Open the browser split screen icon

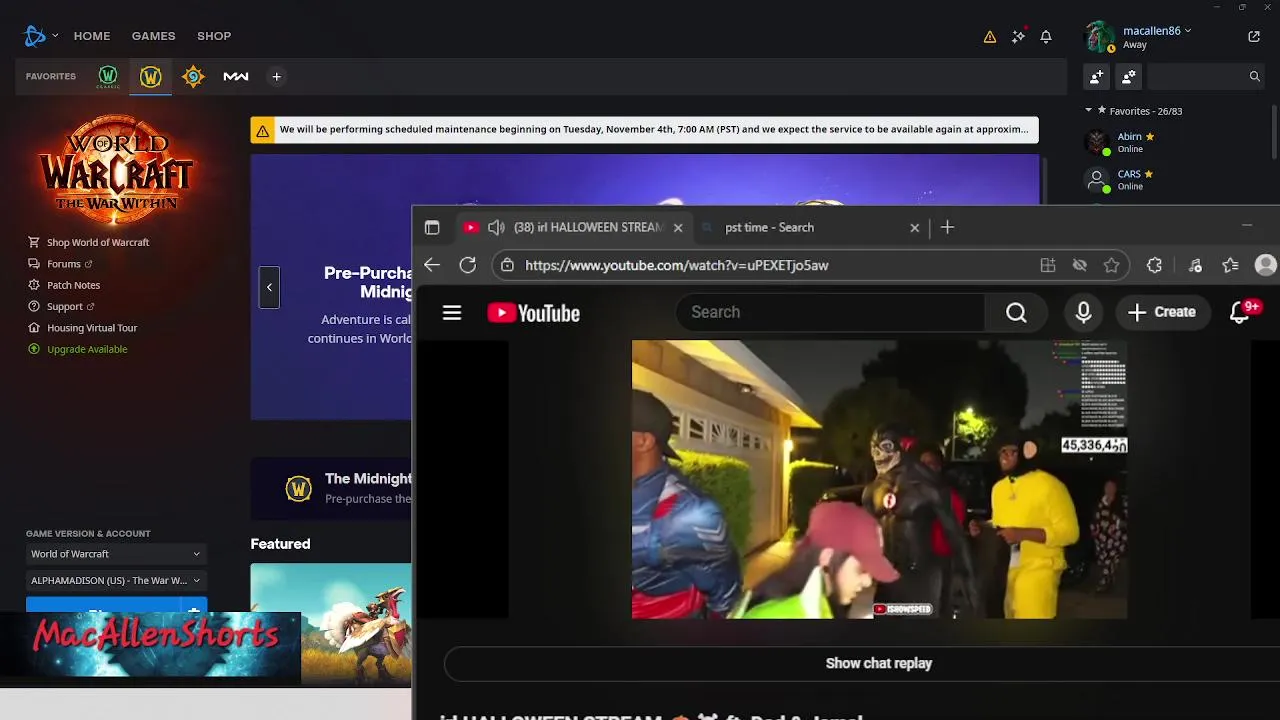point(1048,265)
